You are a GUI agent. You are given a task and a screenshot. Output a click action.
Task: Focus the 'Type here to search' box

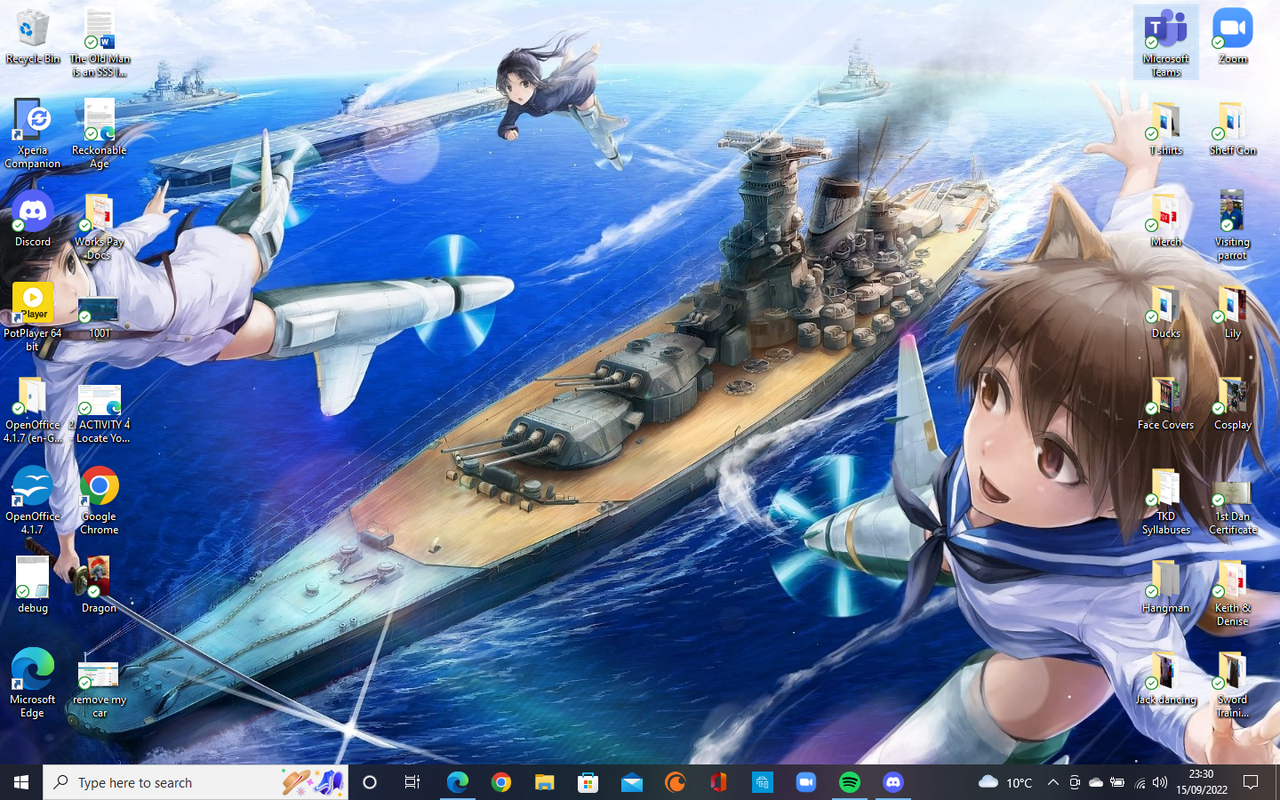(x=196, y=782)
